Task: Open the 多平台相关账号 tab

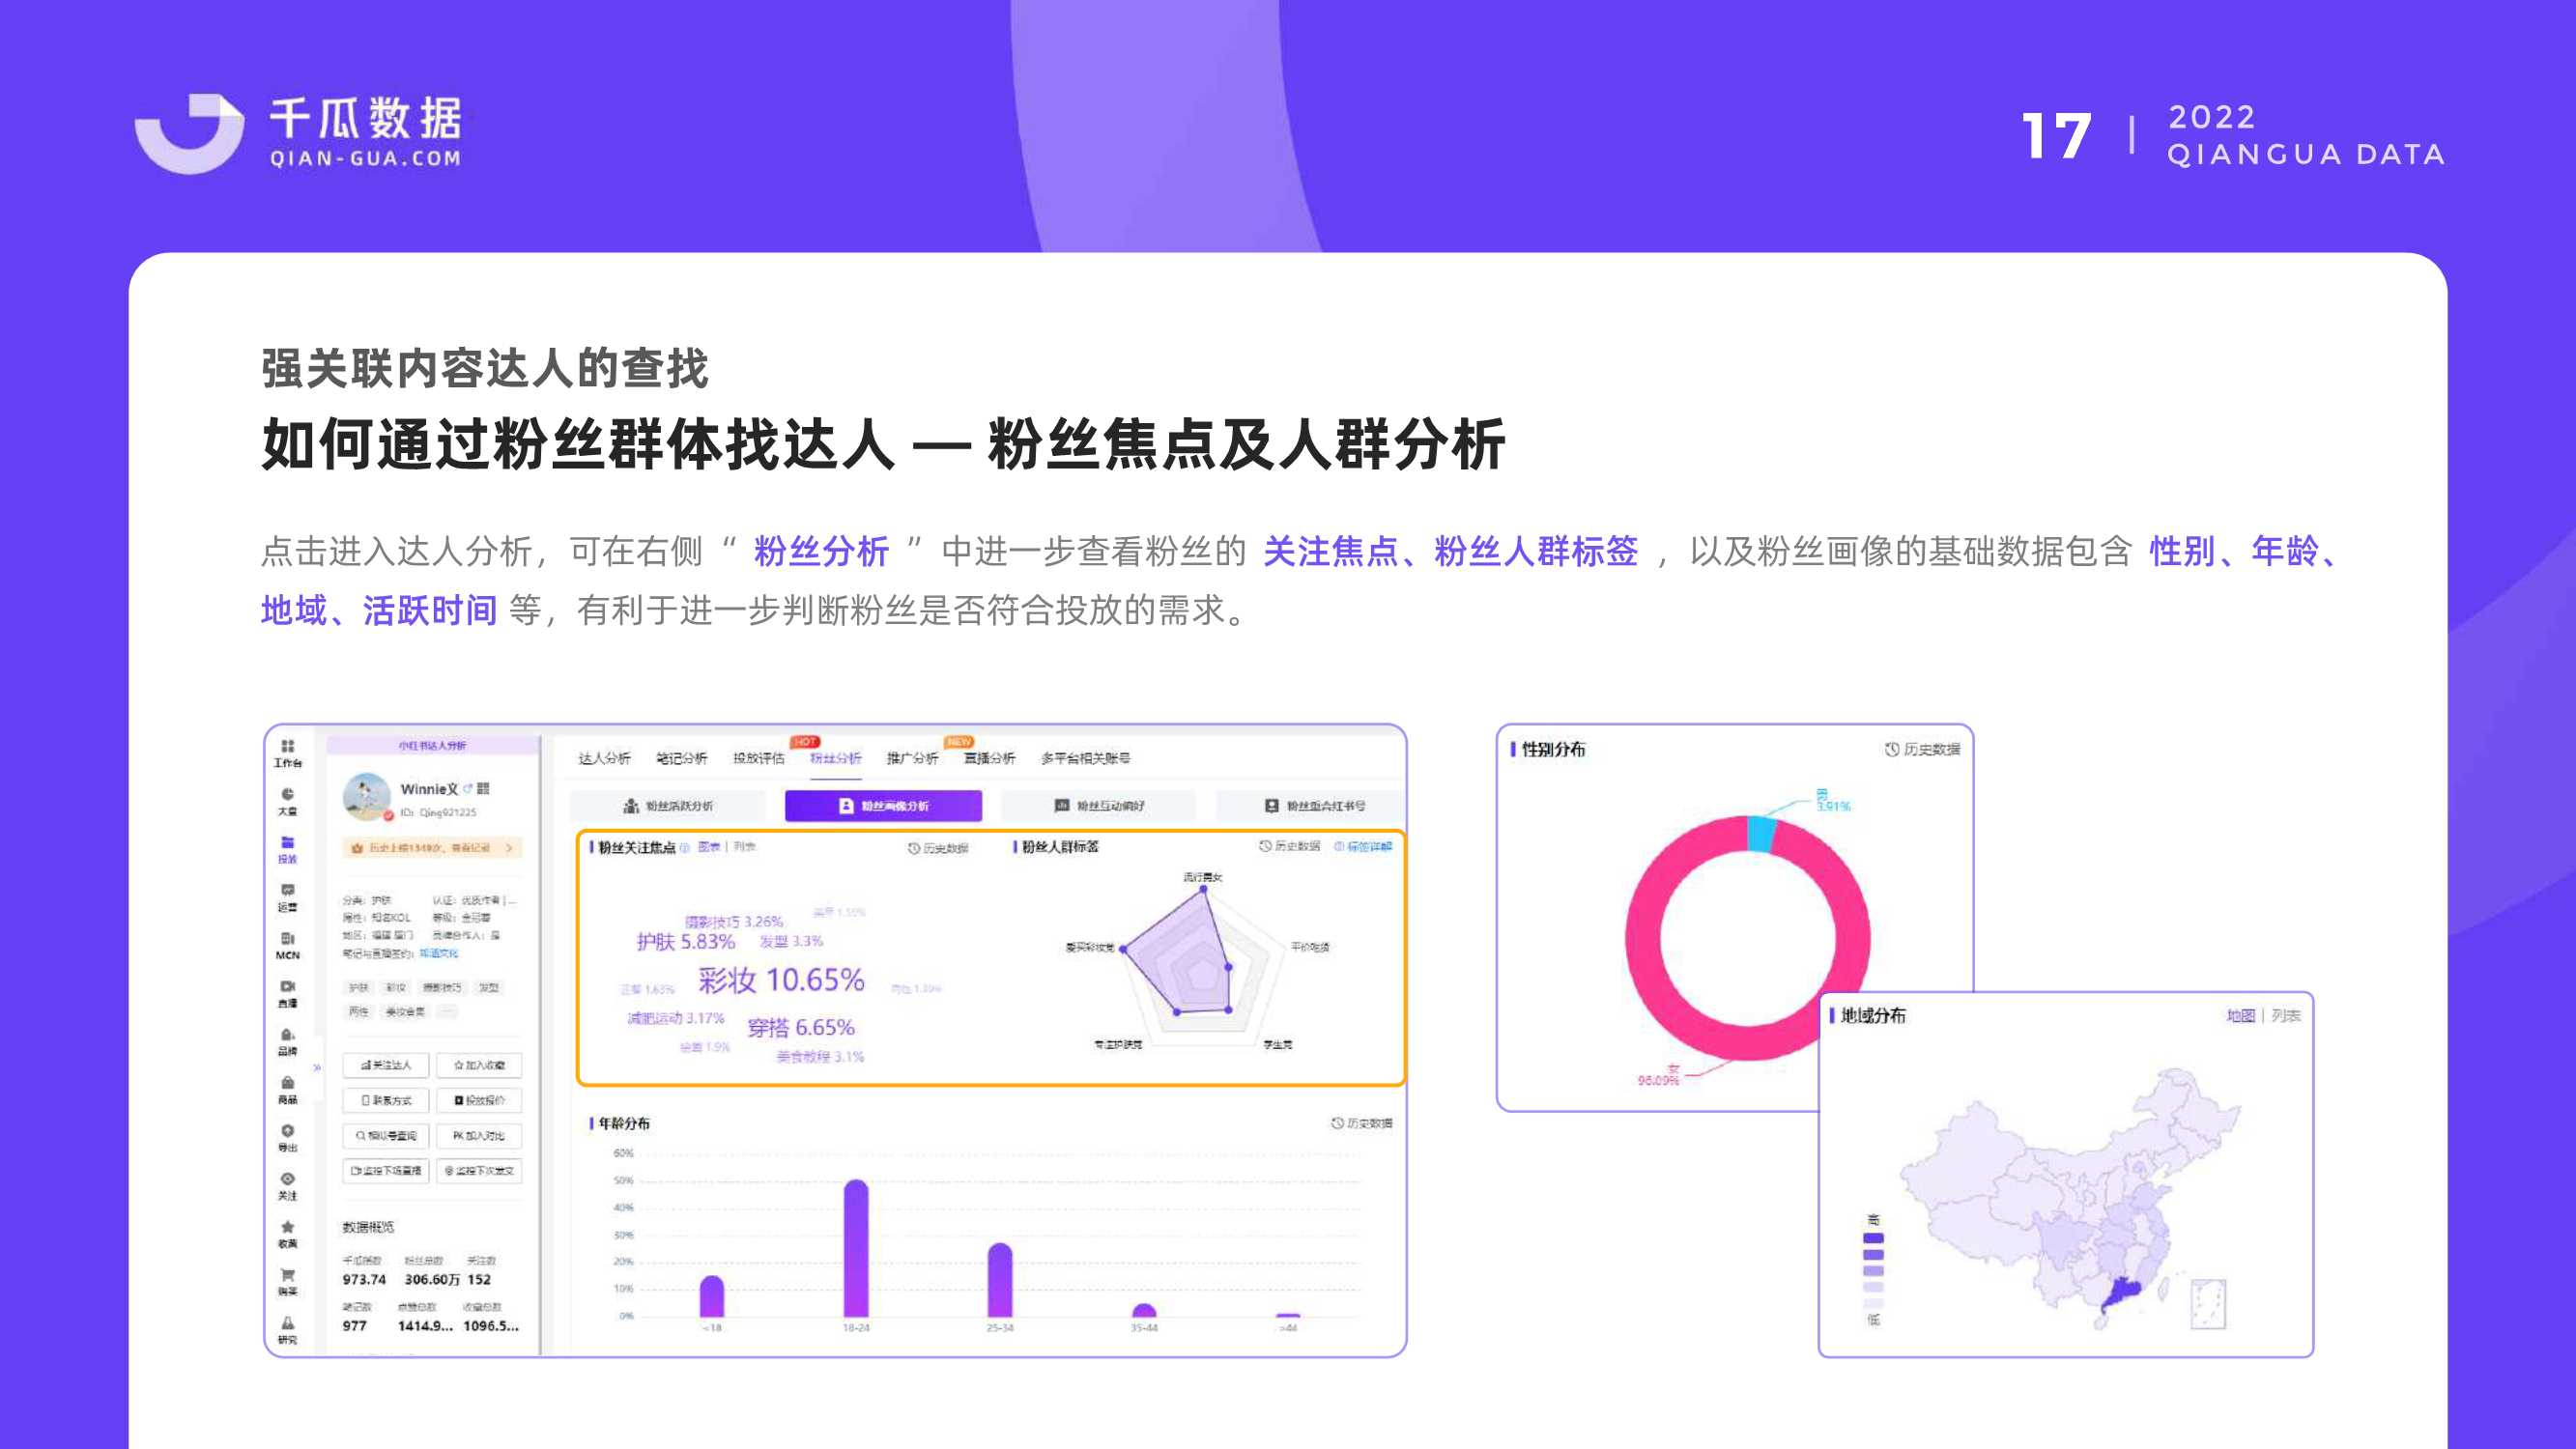Action: [x=1085, y=758]
